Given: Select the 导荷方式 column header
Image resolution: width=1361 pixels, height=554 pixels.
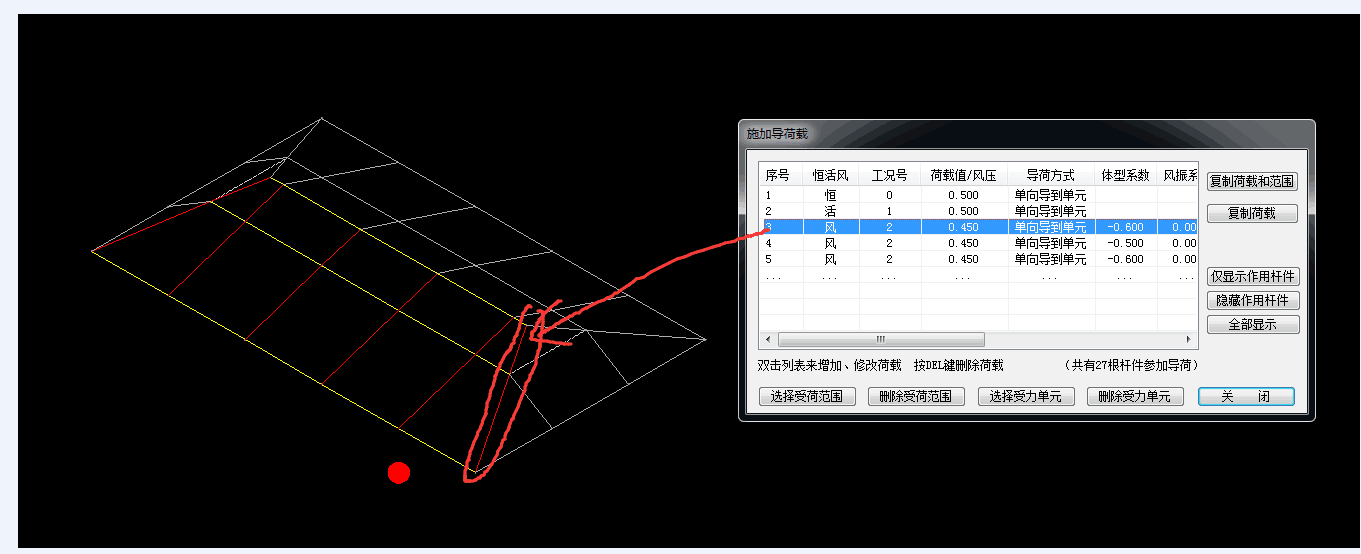Looking at the screenshot, I should (1051, 174).
